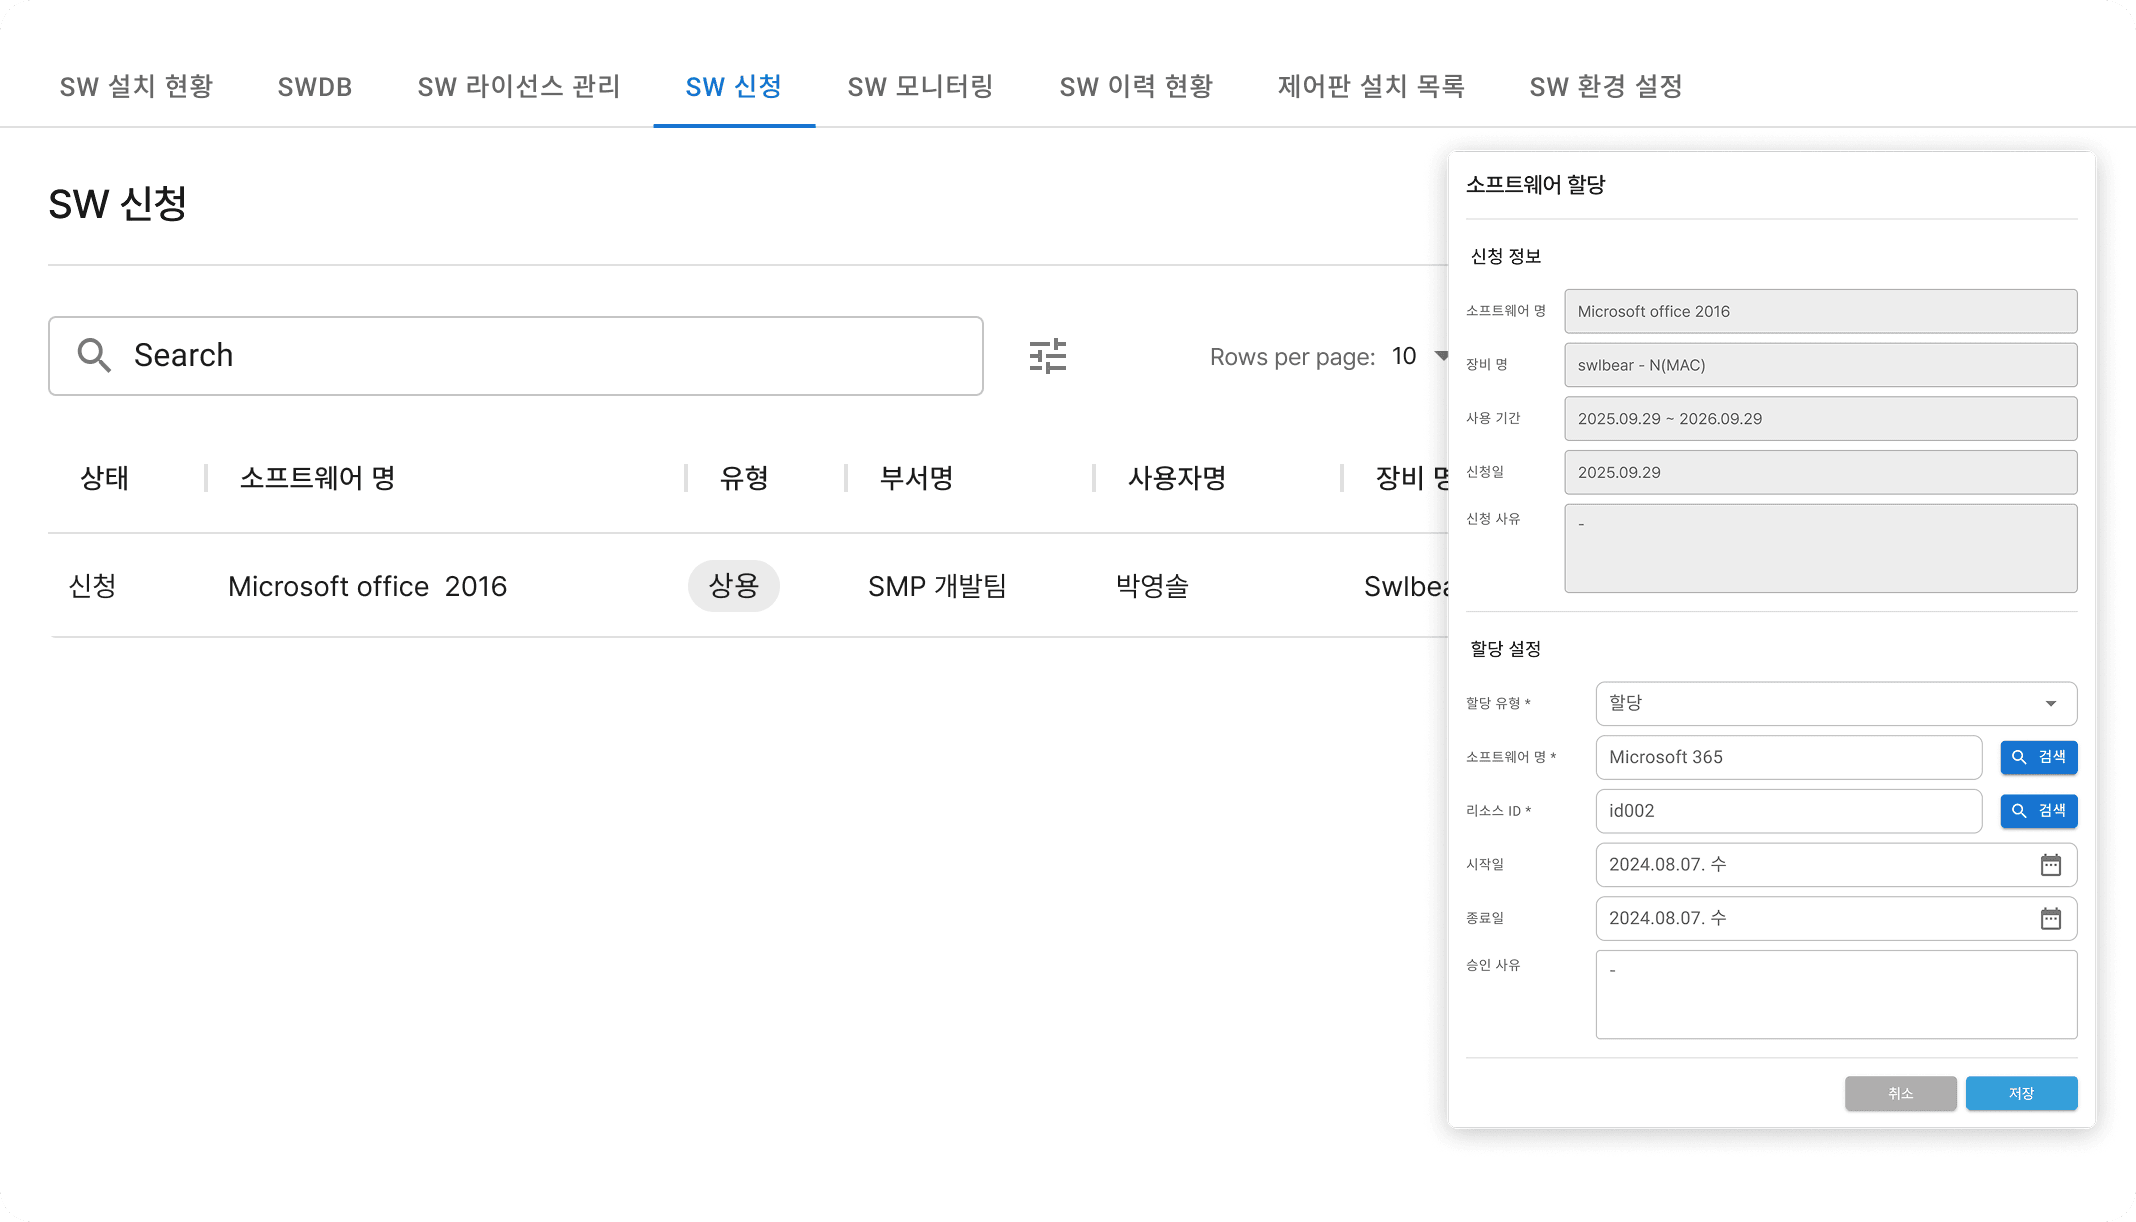Click the 취소 button in the dialog
Image resolution: width=2136 pixels, height=1222 pixels.
pos(1900,1093)
